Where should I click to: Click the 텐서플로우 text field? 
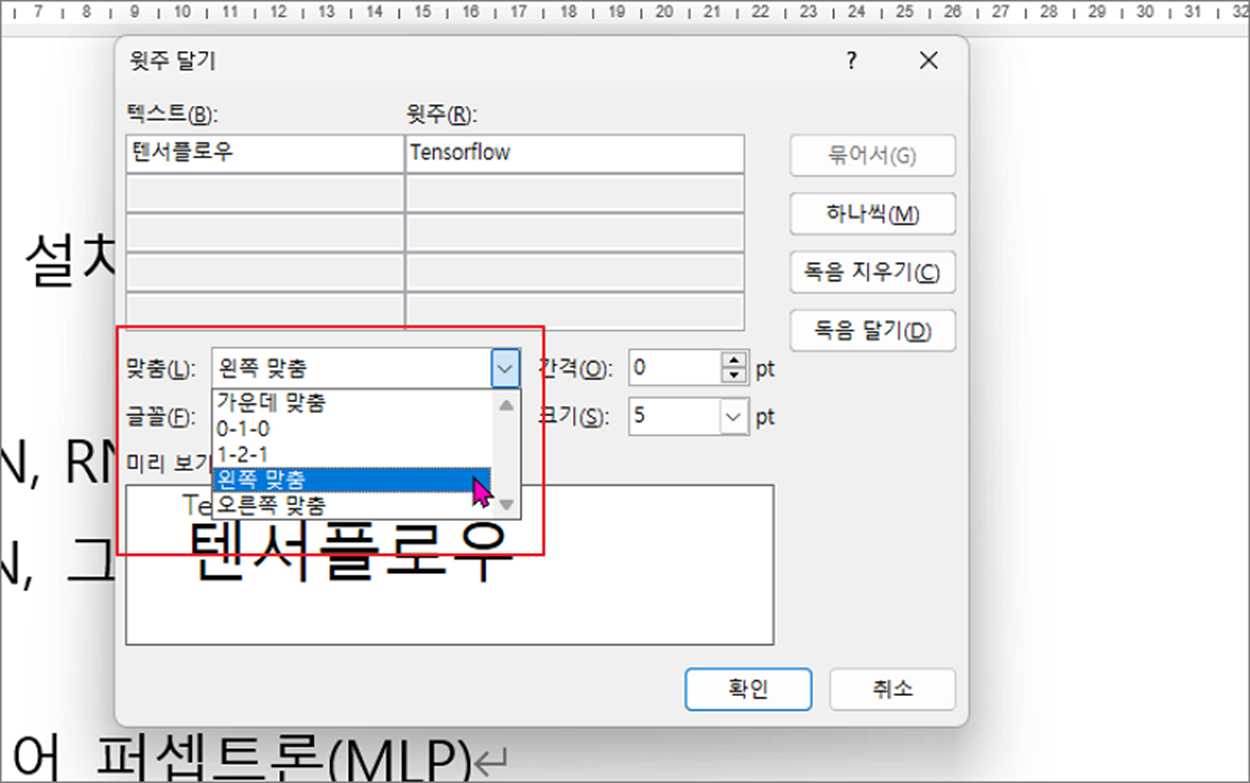[x=265, y=153]
